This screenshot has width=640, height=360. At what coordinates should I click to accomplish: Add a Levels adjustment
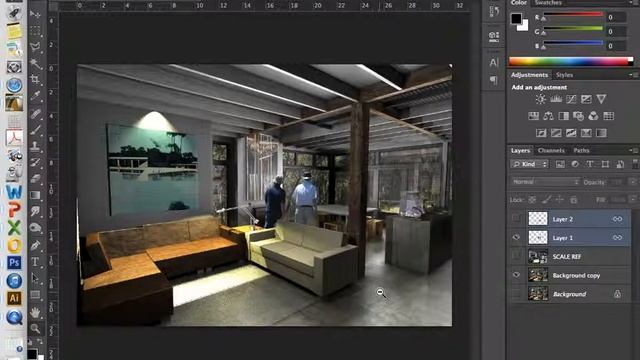(x=556, y=99)
